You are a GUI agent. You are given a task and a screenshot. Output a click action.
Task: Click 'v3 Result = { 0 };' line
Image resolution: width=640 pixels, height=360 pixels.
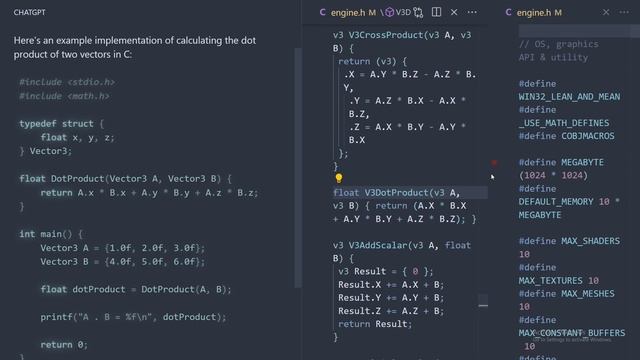[x=386, y=271]
